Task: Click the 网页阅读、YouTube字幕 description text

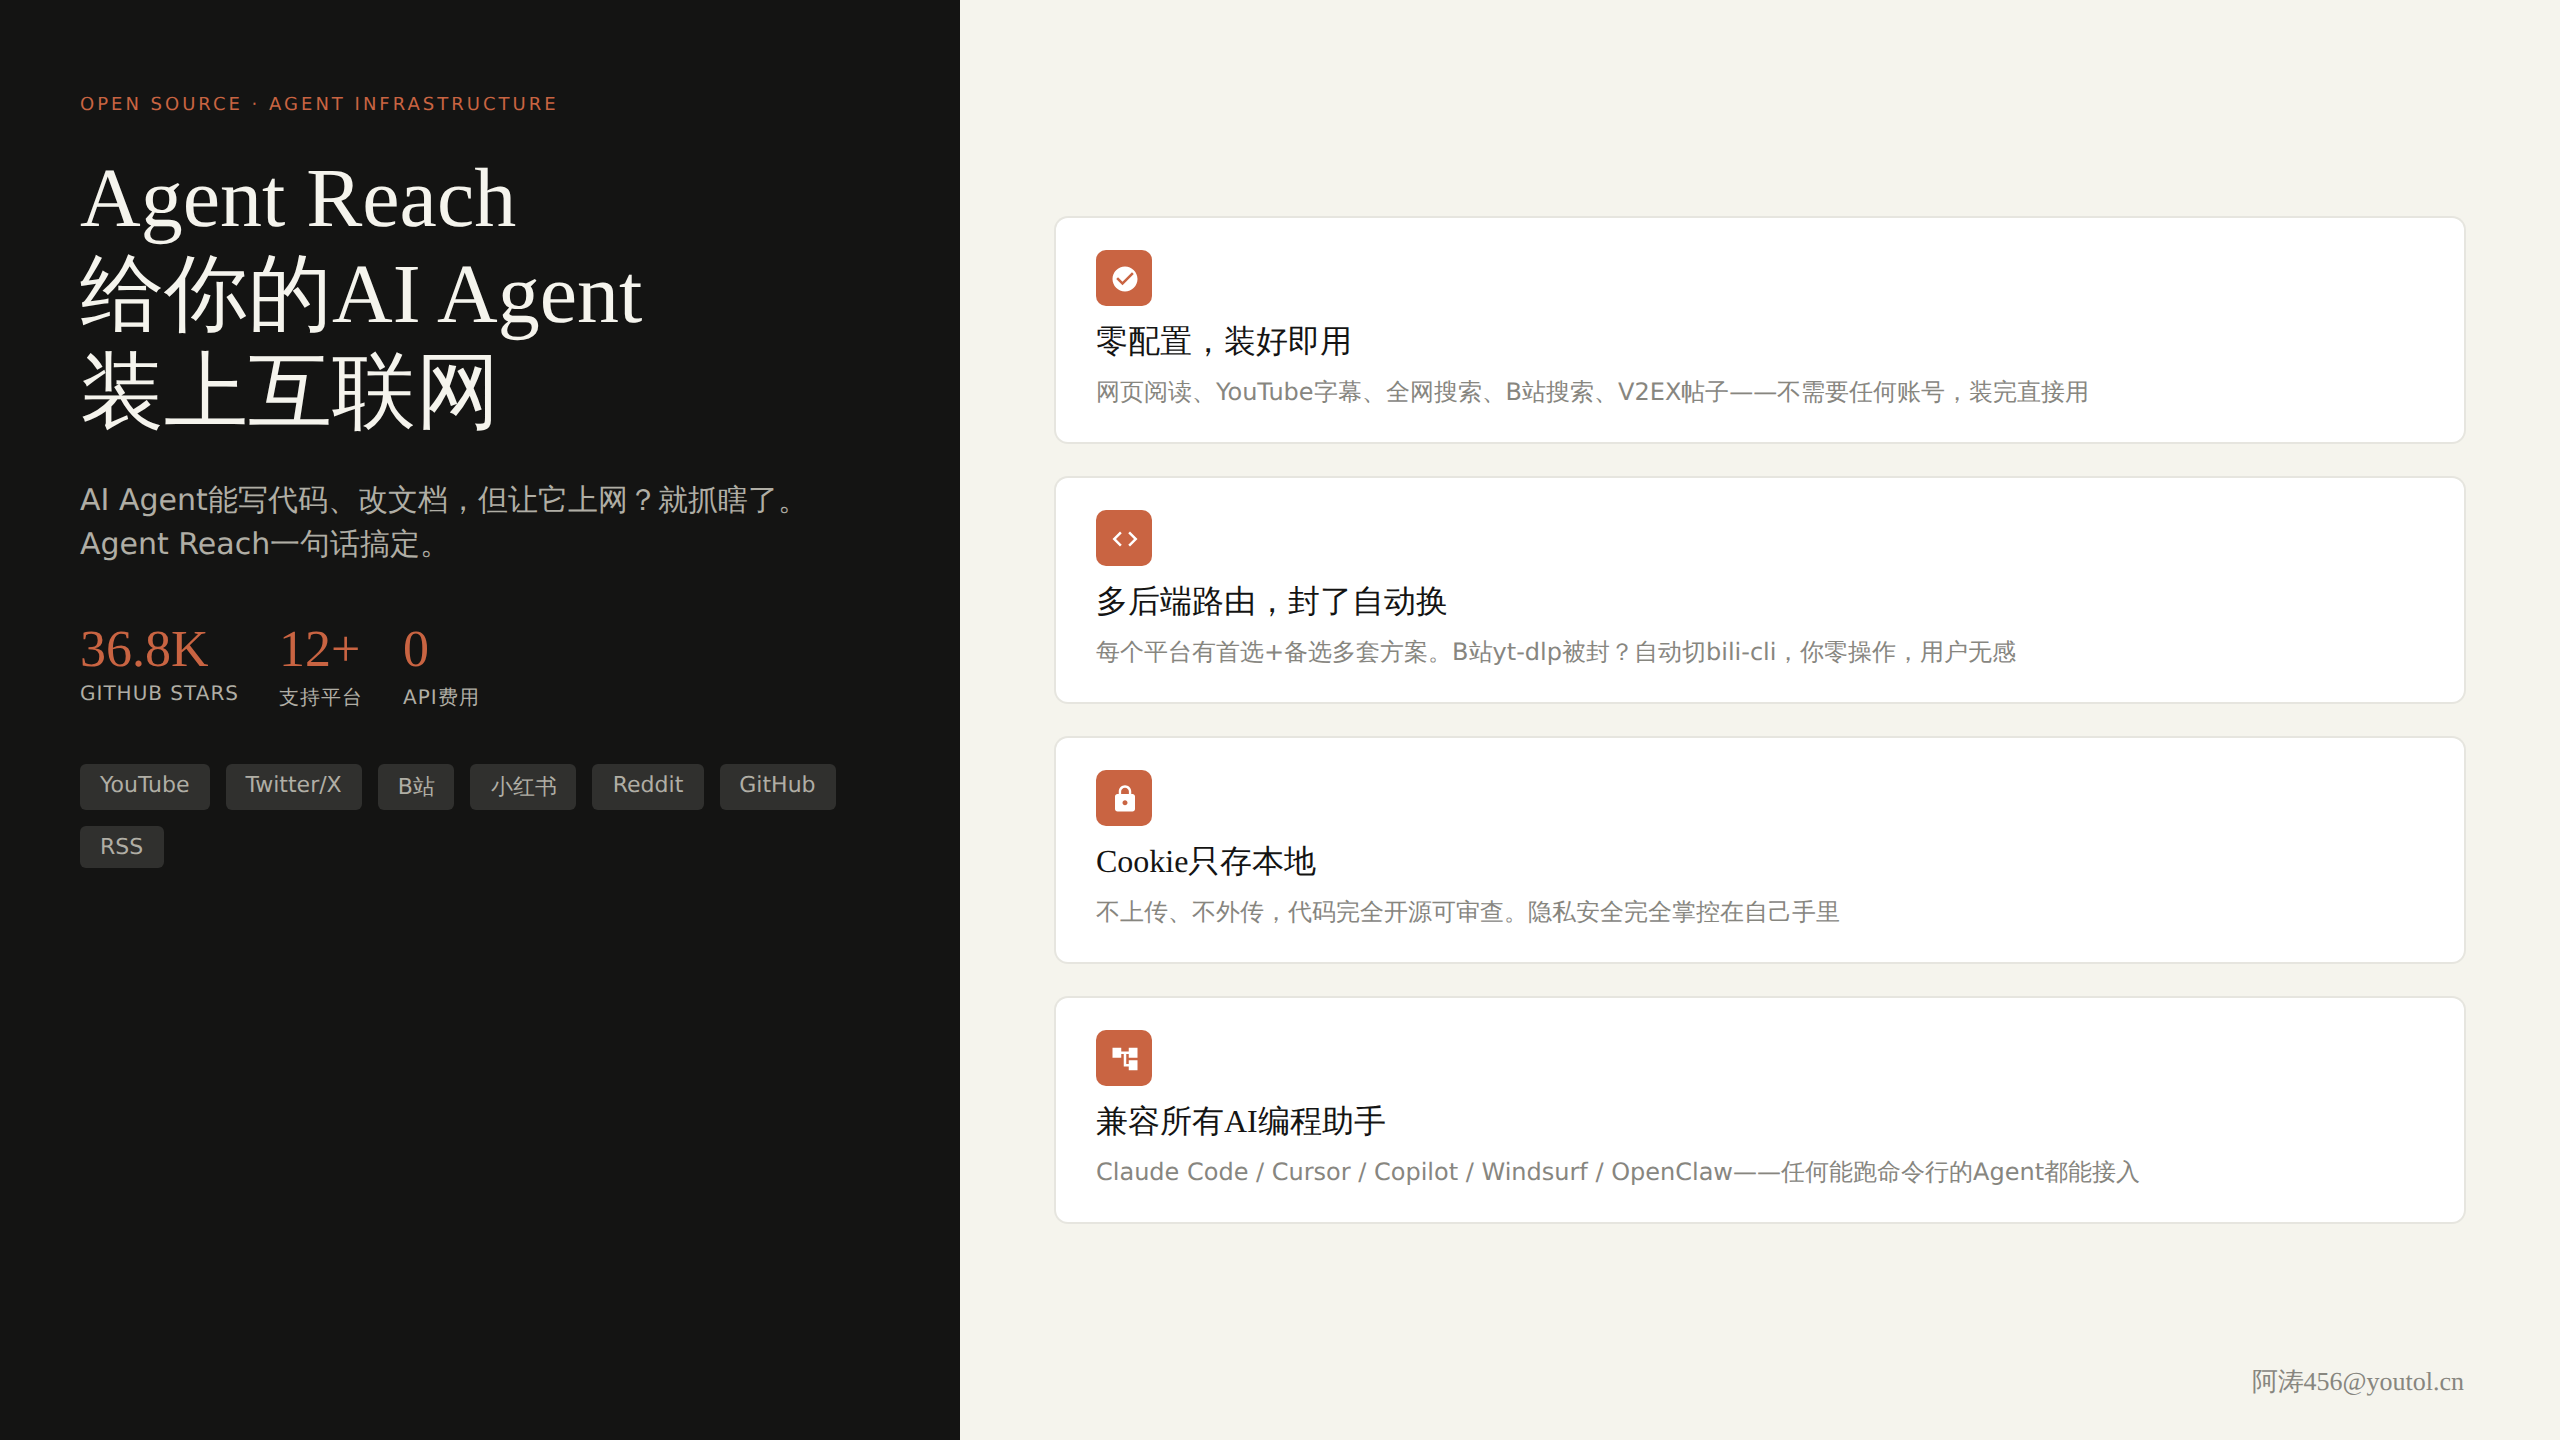Action: point(1592,392)
